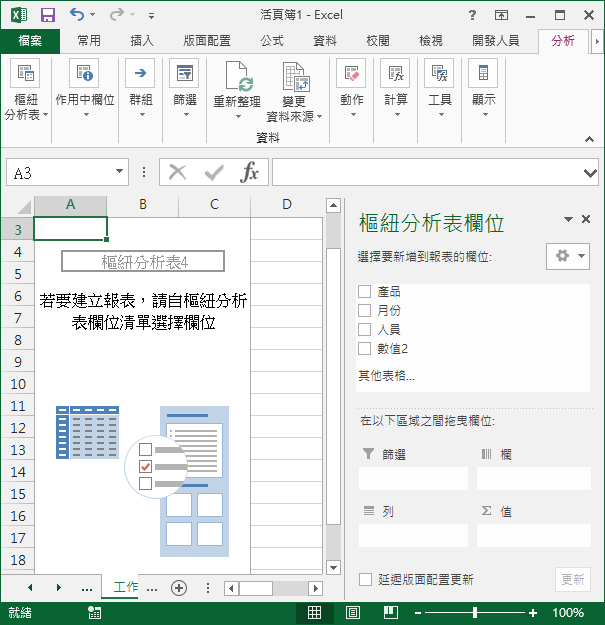Image resolution: width=605 pixels, height=625 pixels.
Task: Undo the last action
Action: click(x=77, y=15)
